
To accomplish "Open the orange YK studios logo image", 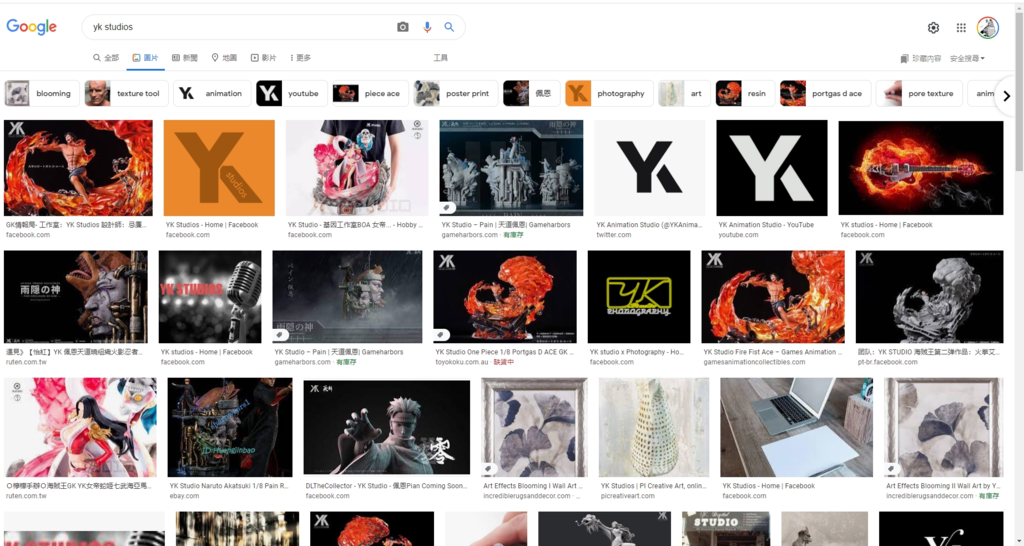I will pyautogui.click(x=219, y=168).
